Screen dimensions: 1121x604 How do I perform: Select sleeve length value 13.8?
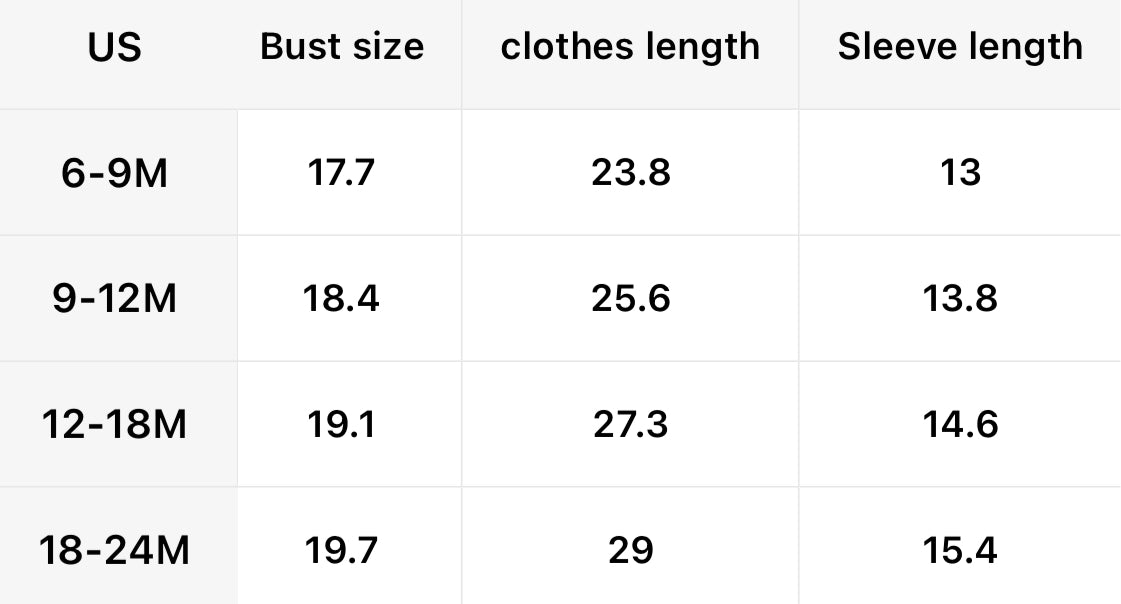coord(960,299)
